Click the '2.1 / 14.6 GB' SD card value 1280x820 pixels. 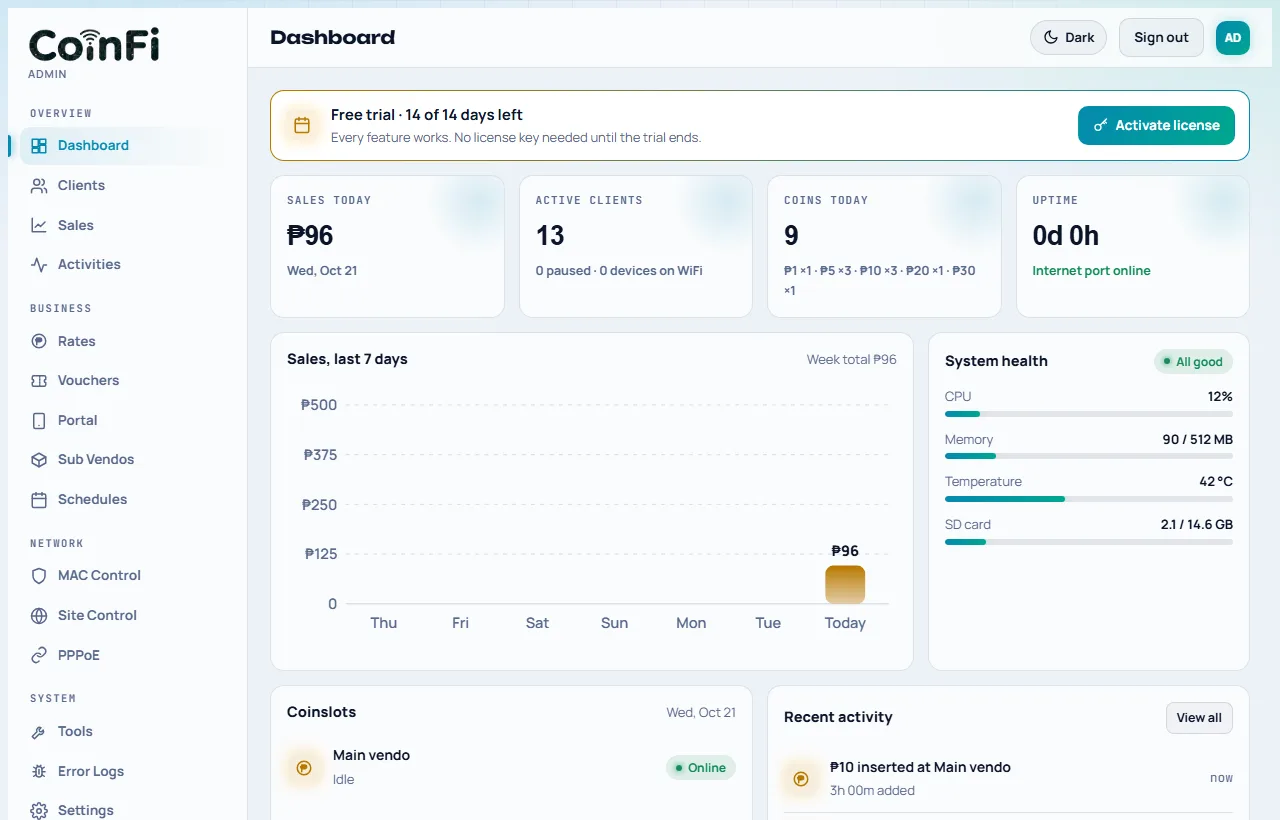click(1197, 525)
